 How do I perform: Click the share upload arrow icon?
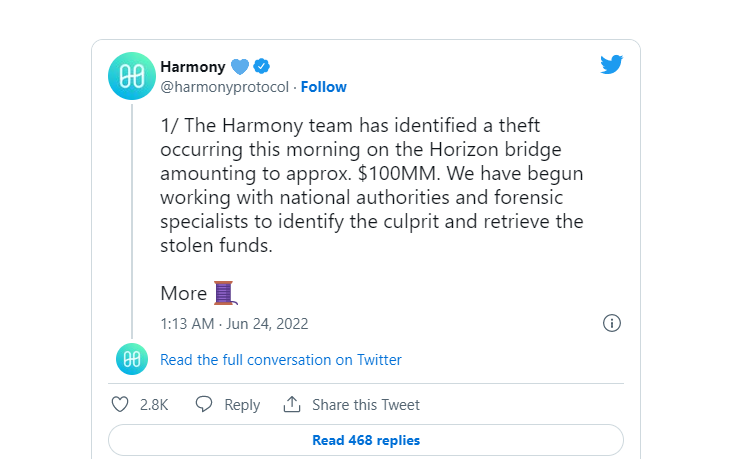click(x=292, y=404)
